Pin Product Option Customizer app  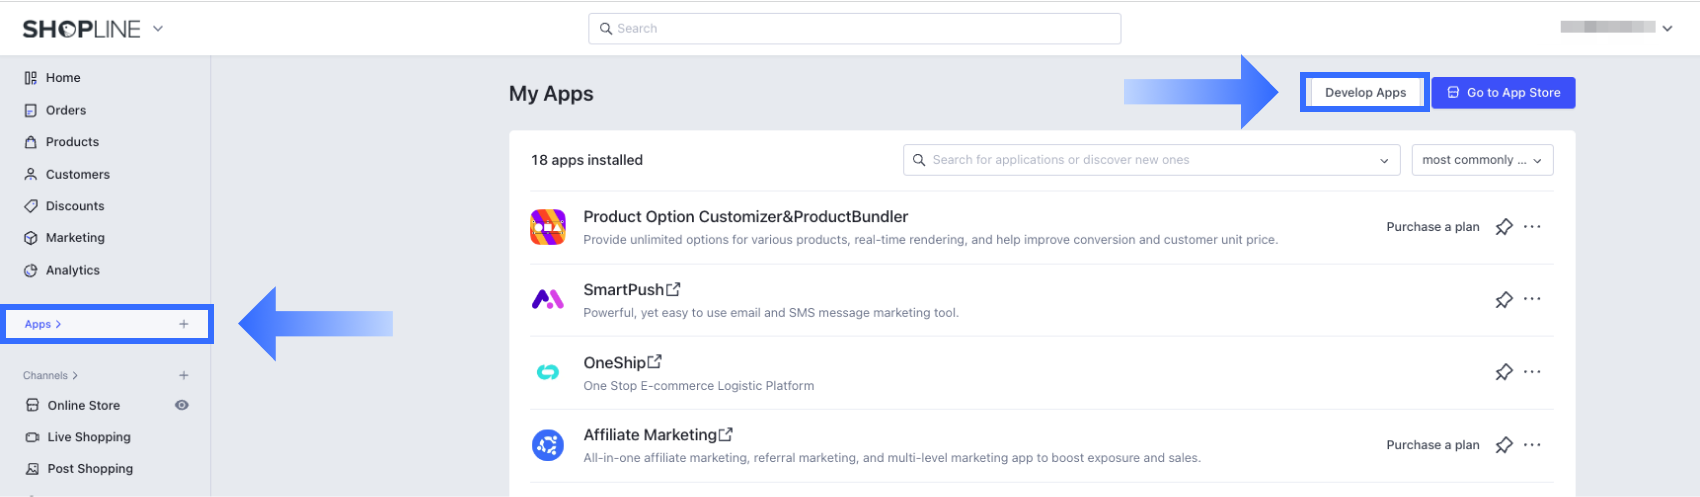[x=1503, y=227]
